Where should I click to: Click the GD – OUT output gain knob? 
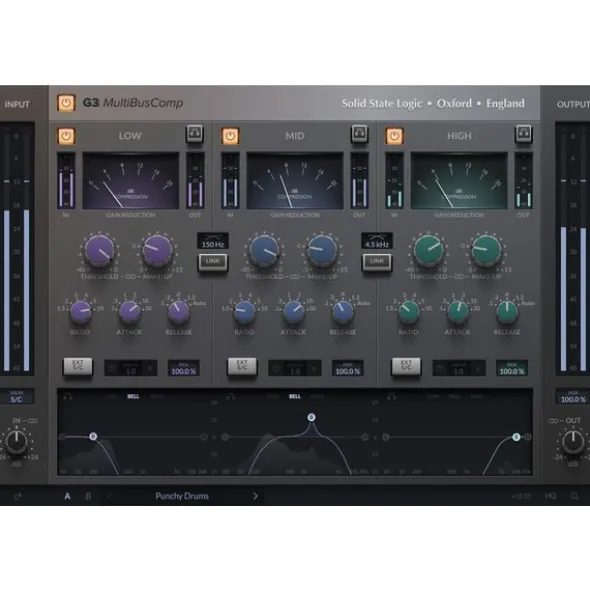pos(573,442)
